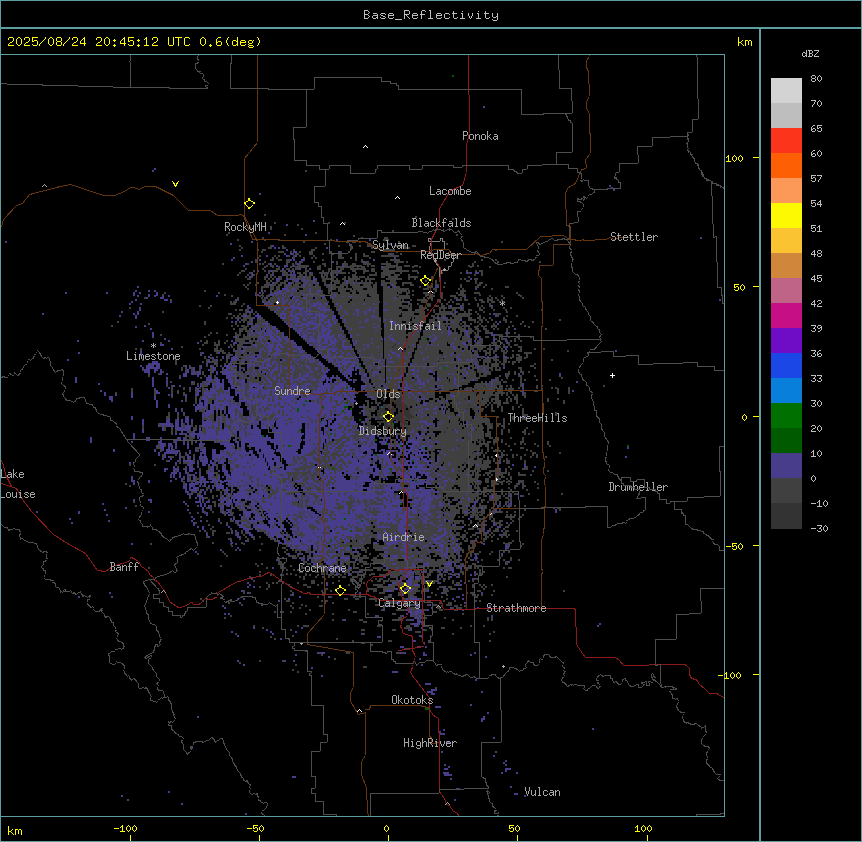
Task: Click the Stettler town label
Action: (634, 237)
